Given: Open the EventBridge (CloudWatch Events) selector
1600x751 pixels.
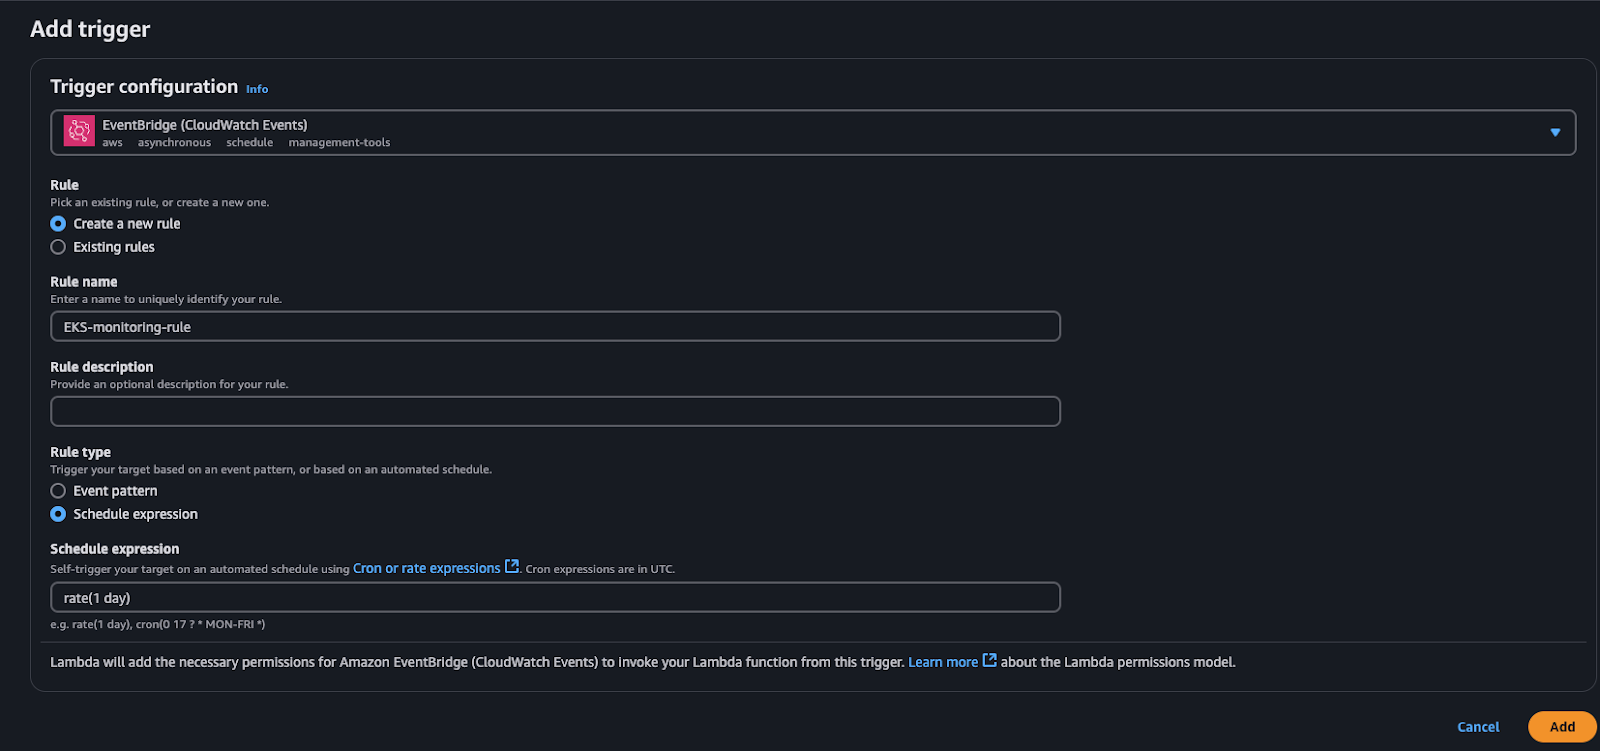Looking at the screenshot, I should [813, 132].
